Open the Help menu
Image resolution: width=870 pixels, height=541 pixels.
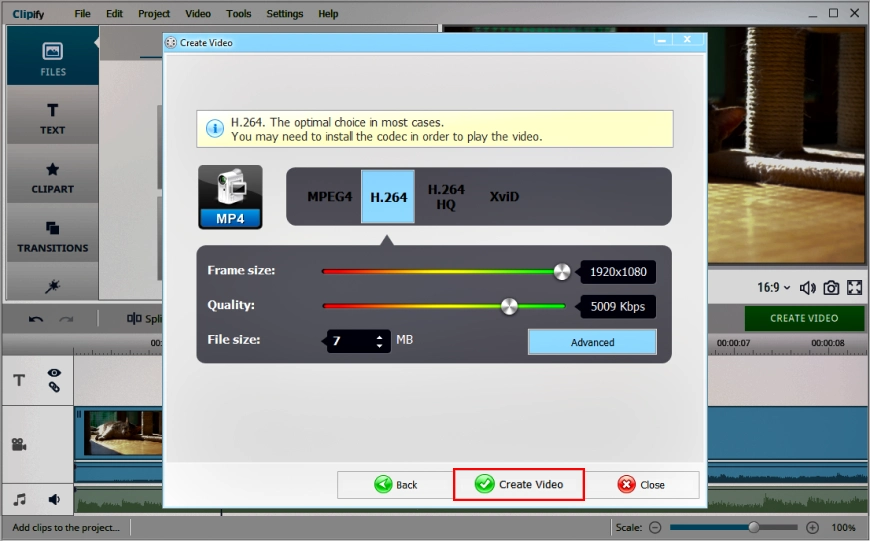(328, 13)
